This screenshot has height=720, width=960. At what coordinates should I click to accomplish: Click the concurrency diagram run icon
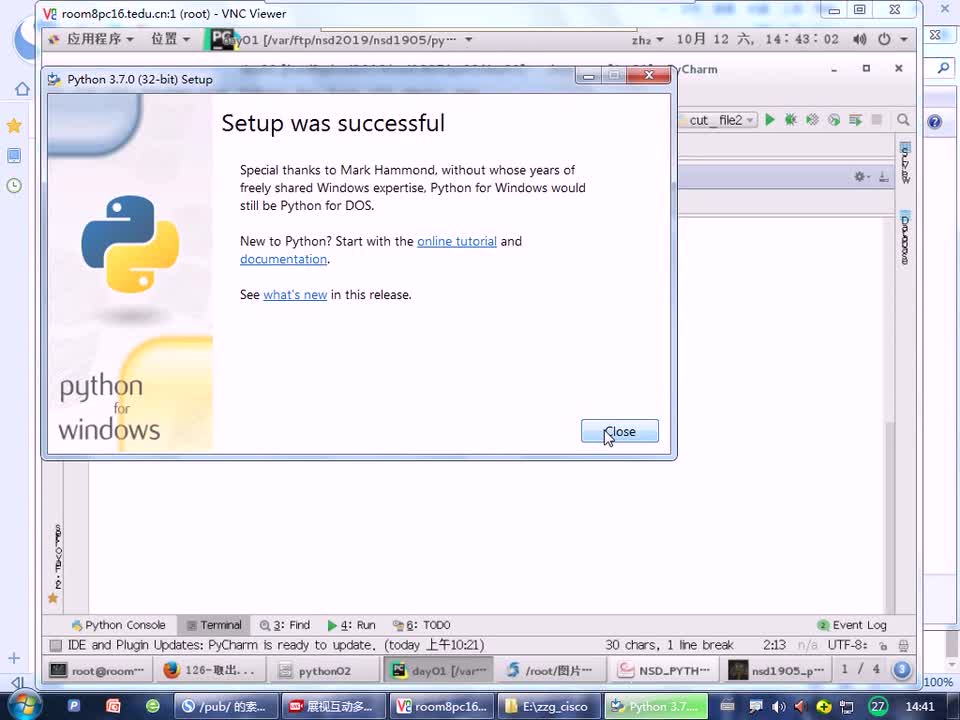855,120
